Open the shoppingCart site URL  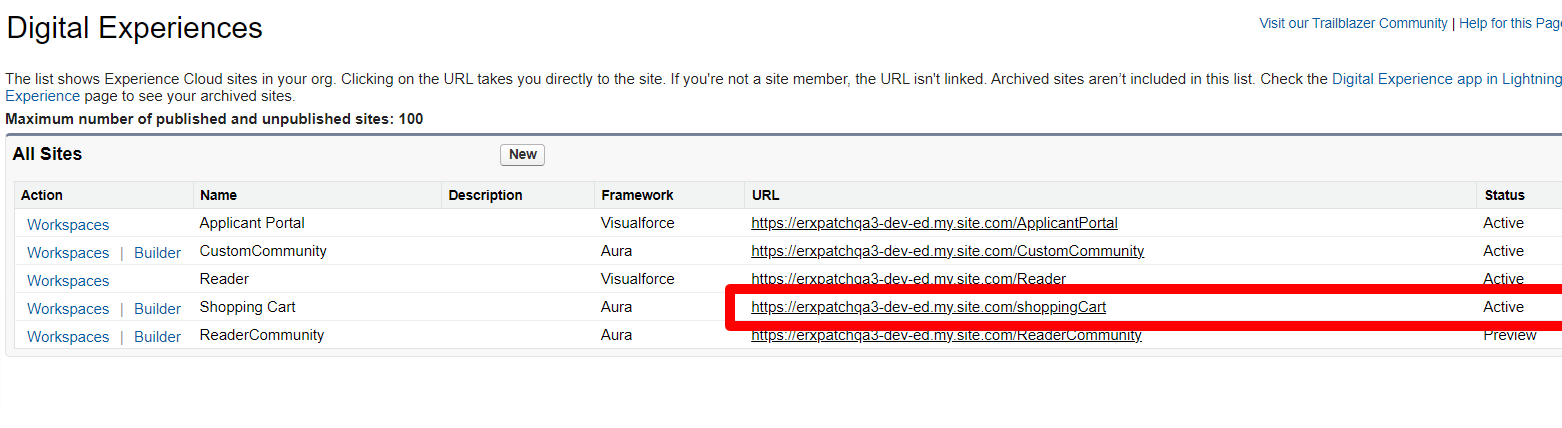[928, 307]
